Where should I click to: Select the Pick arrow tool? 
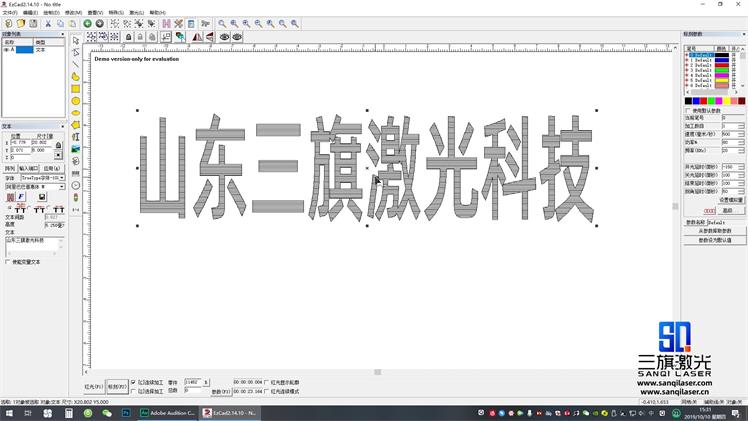tap(75, 41)
